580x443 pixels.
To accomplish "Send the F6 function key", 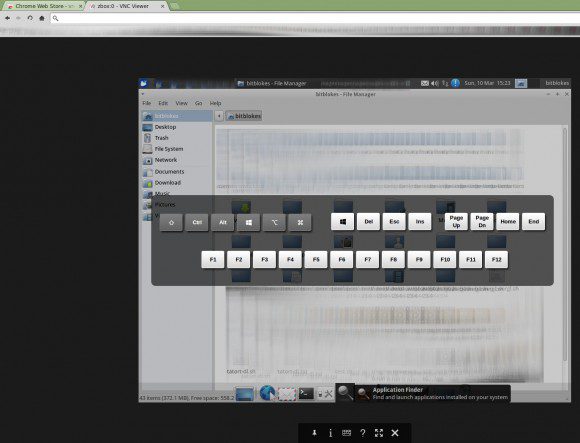I will point(342,260).
